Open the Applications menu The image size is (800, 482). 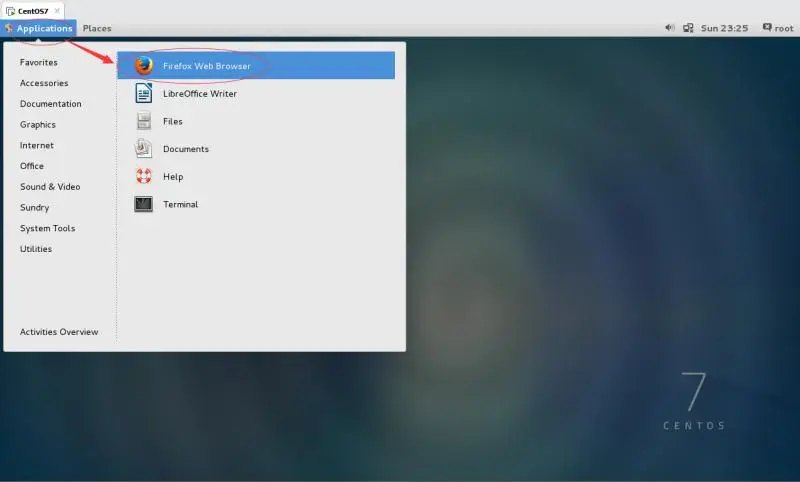(x=39, y=28)
